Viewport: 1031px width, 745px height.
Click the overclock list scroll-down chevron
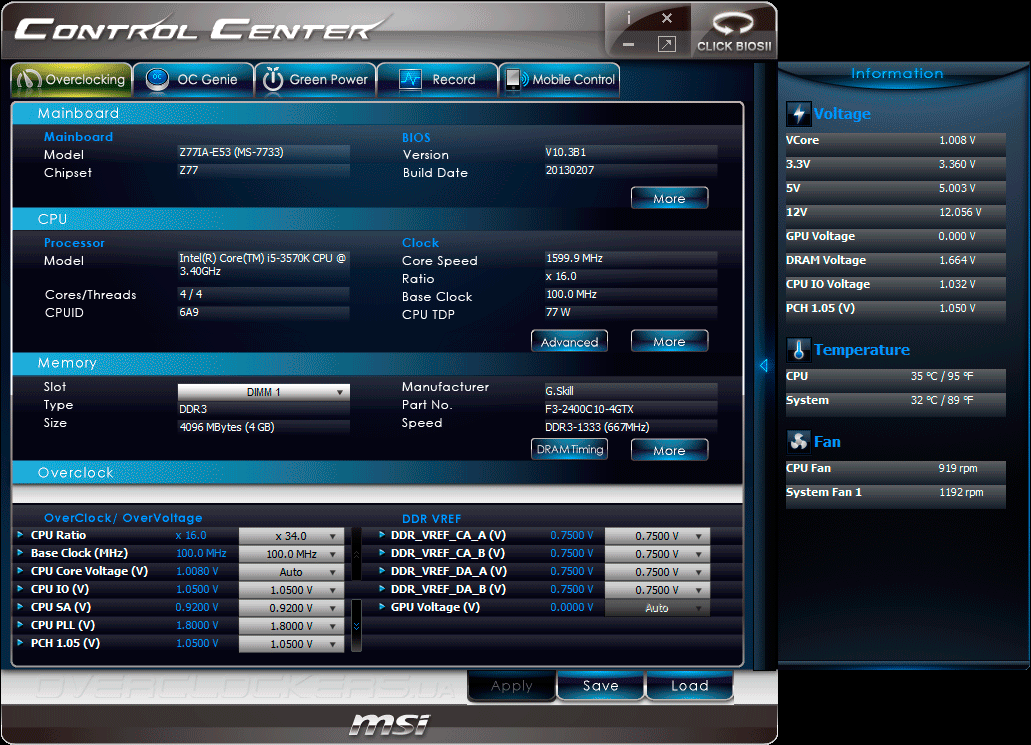tap(356, 625)
